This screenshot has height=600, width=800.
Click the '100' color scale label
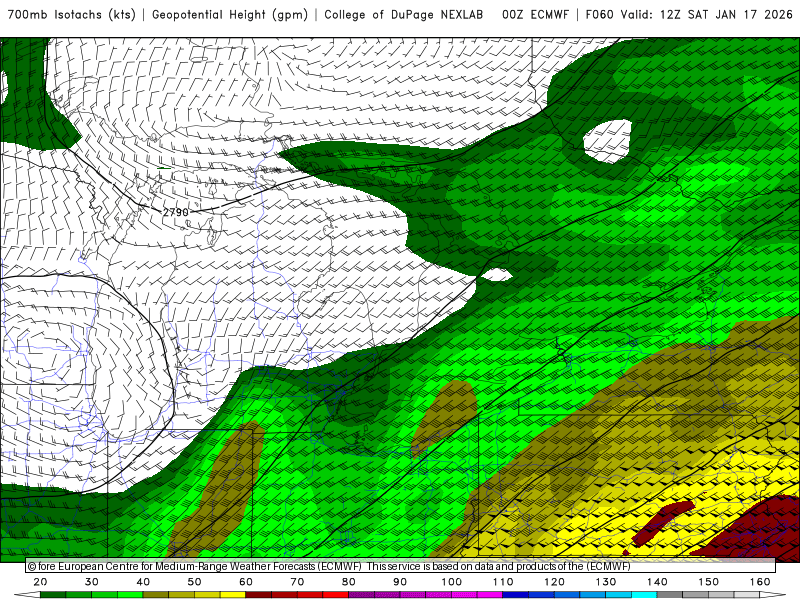(x=452, y=582)
